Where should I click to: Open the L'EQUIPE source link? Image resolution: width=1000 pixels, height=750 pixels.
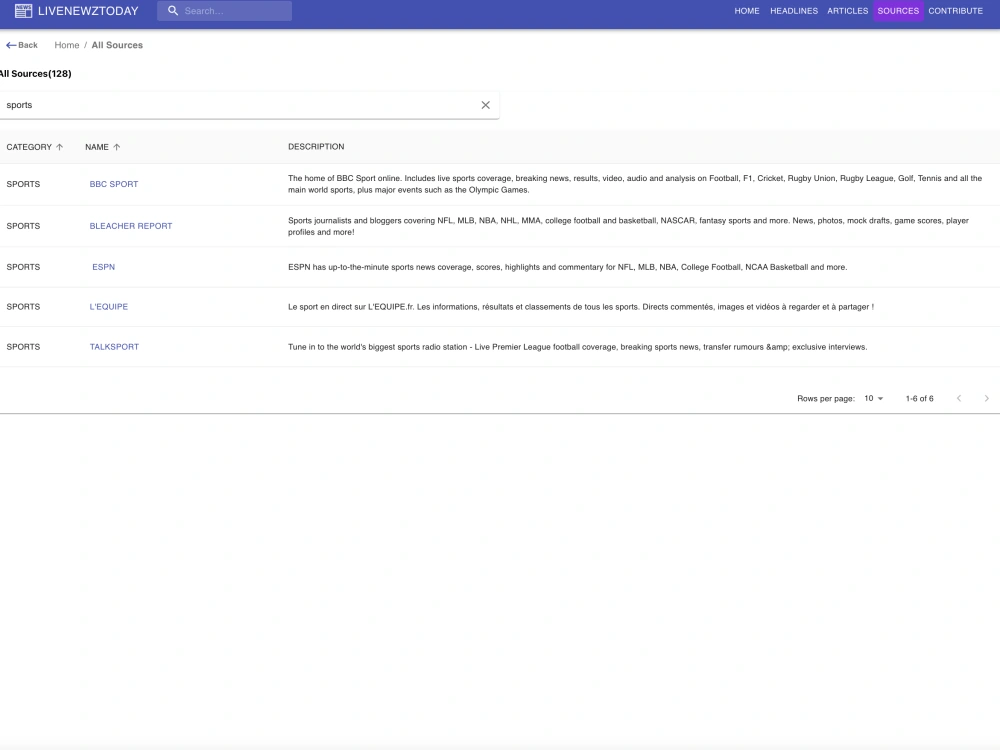click(108, 307)
